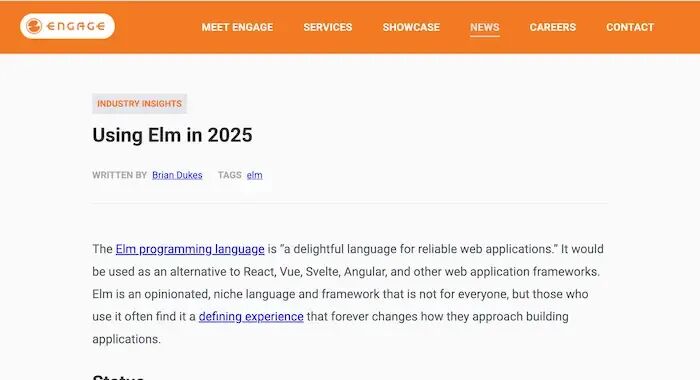
Task: Open the Meet Engage menu item
Action: (237, 27)
